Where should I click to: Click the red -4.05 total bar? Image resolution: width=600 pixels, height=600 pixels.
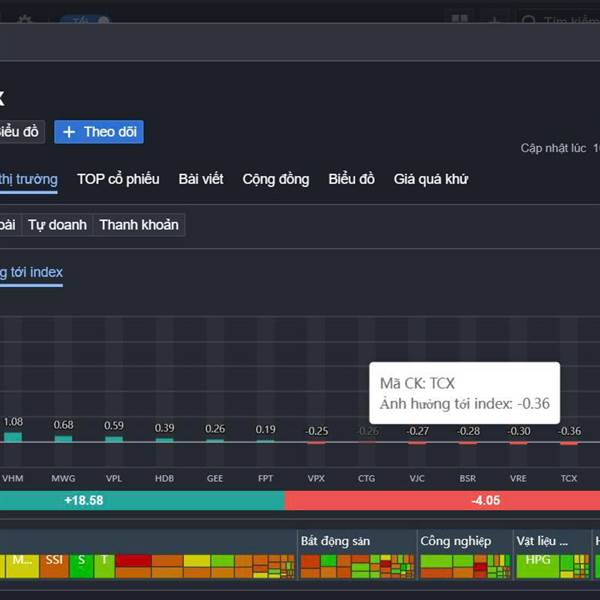[x=442, y=500]
